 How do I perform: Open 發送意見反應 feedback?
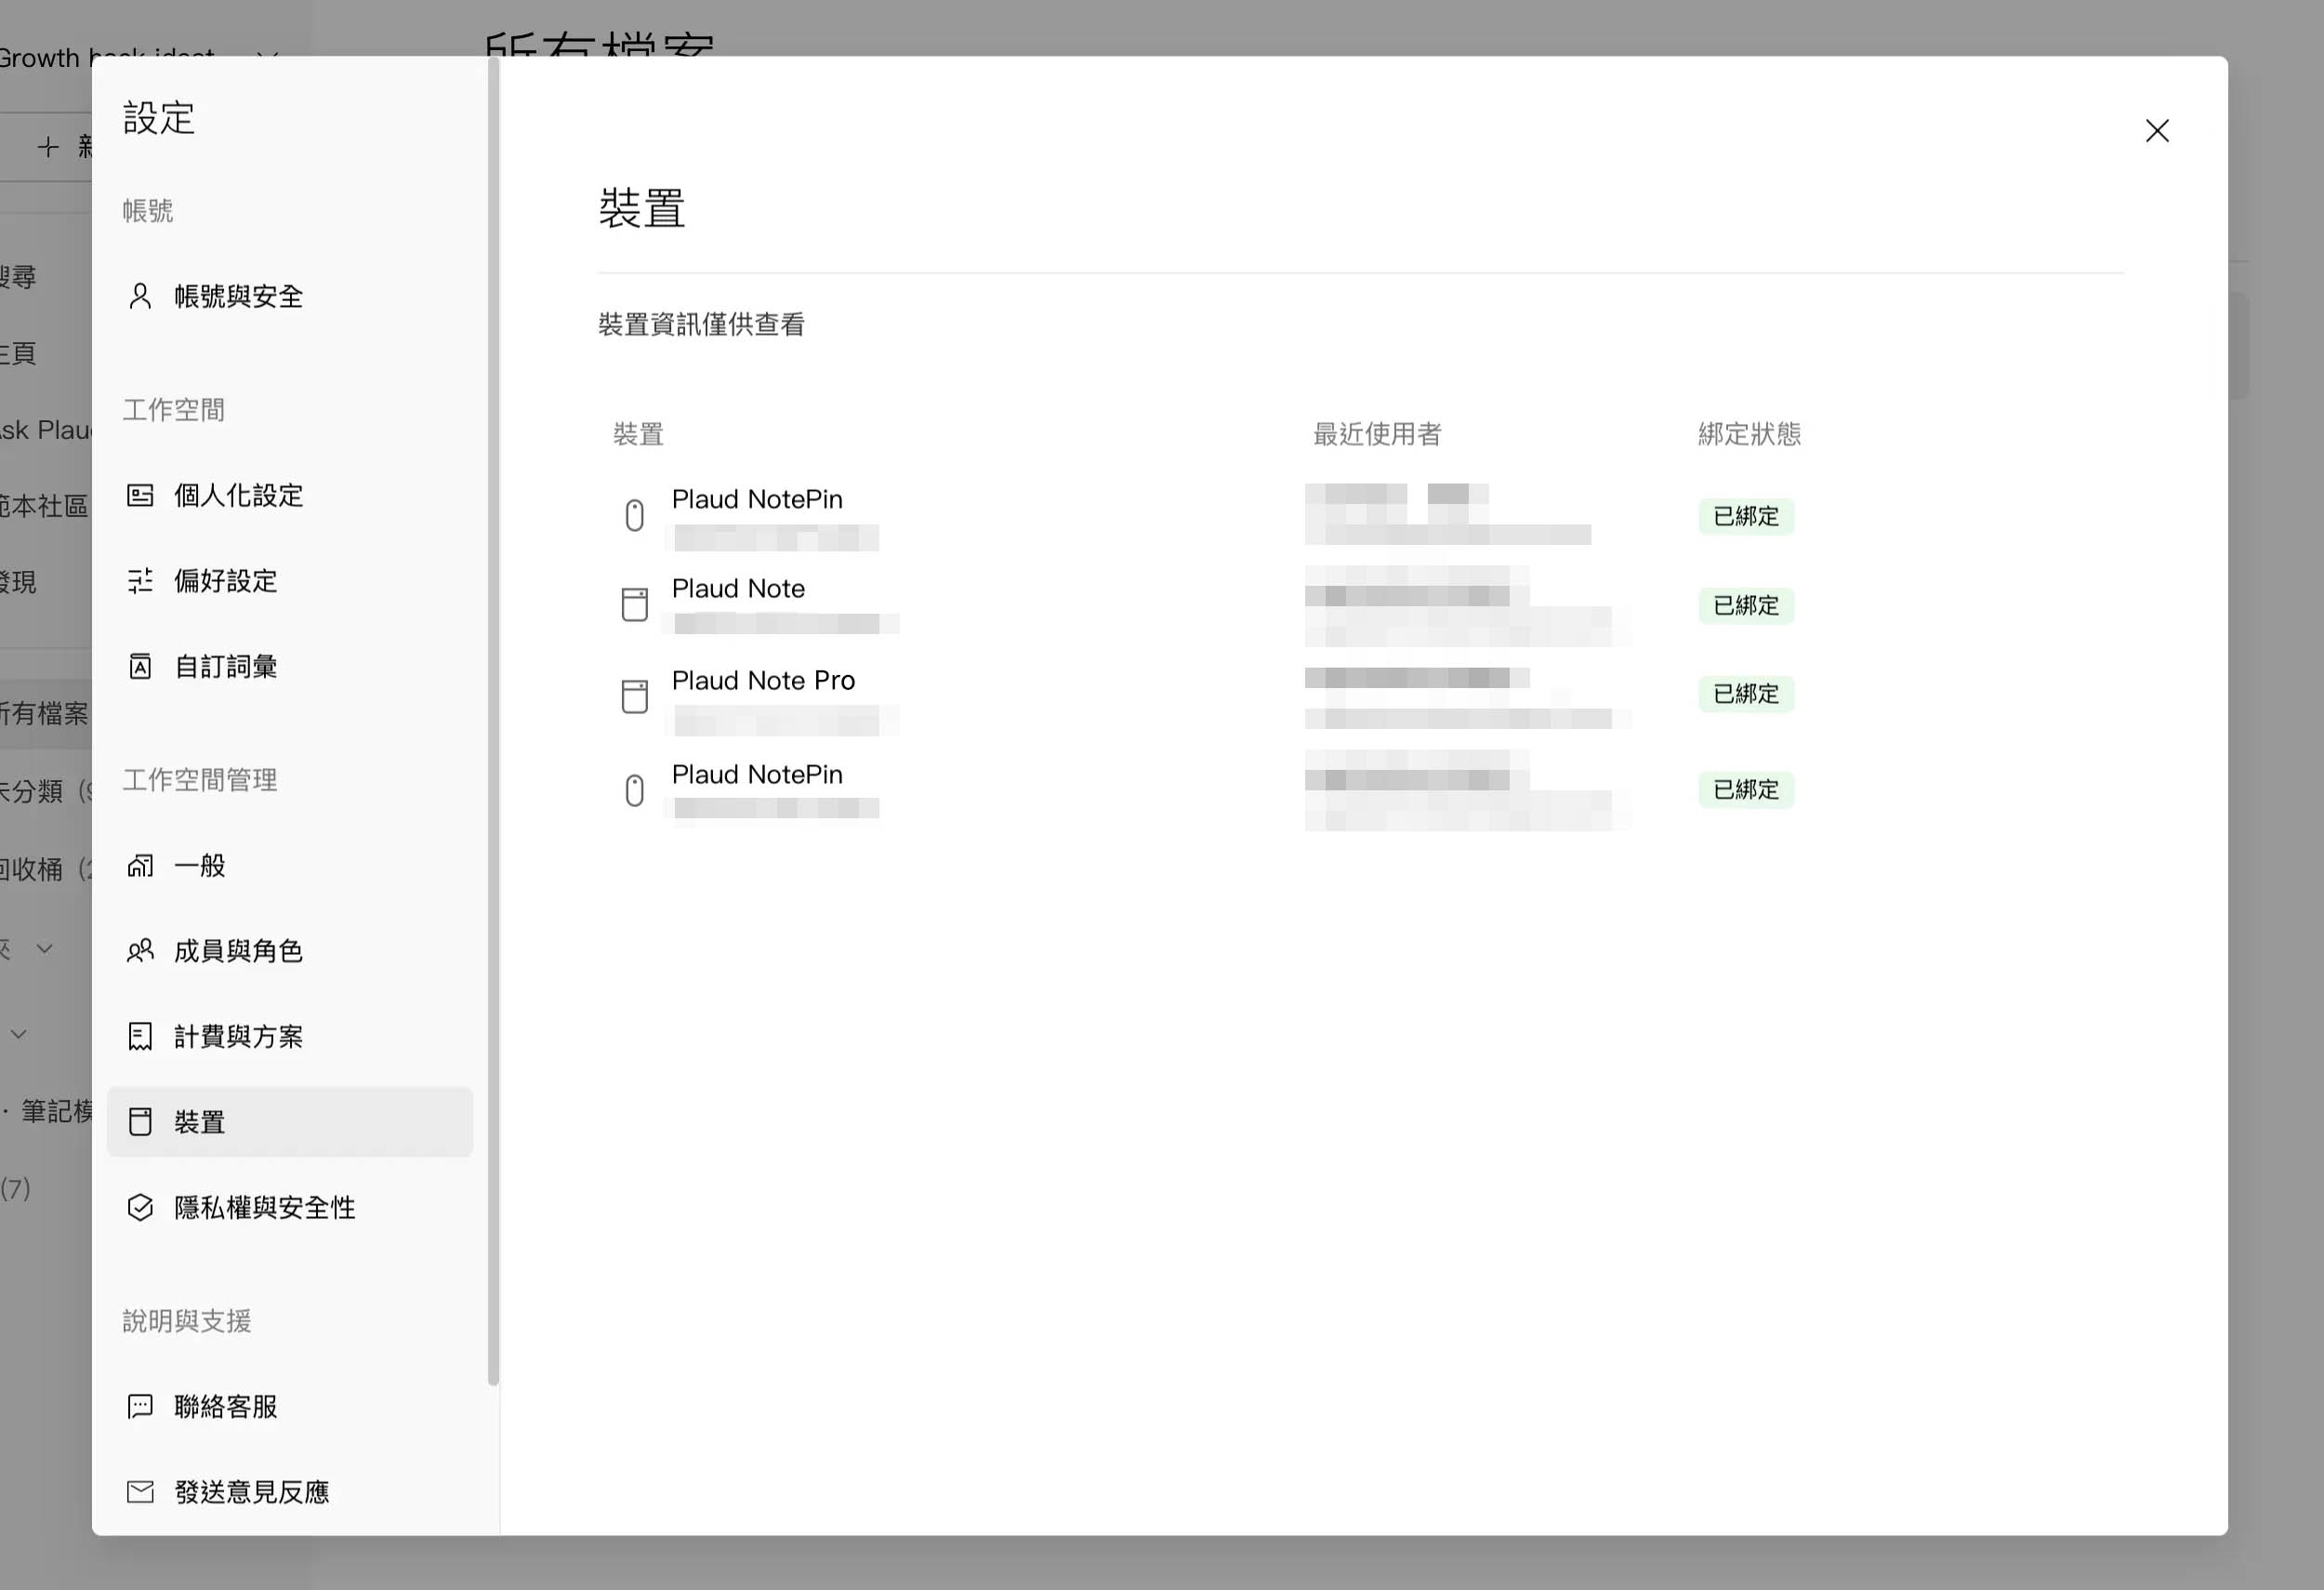[x=289, y=1492]
